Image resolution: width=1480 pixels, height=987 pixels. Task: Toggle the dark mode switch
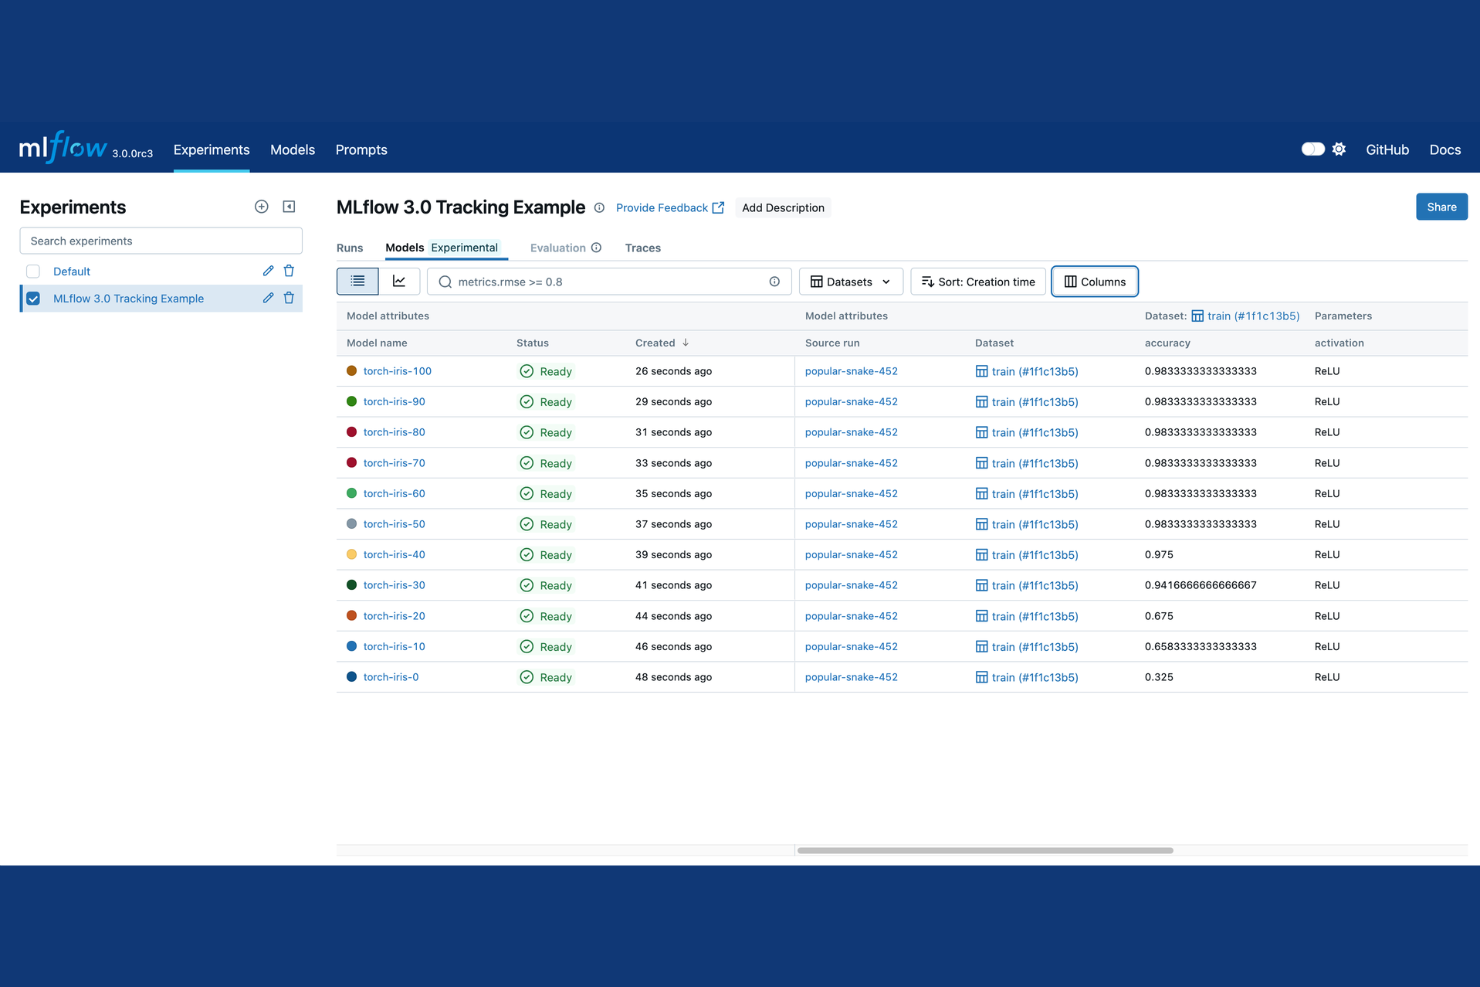[x=1313, y=149]
